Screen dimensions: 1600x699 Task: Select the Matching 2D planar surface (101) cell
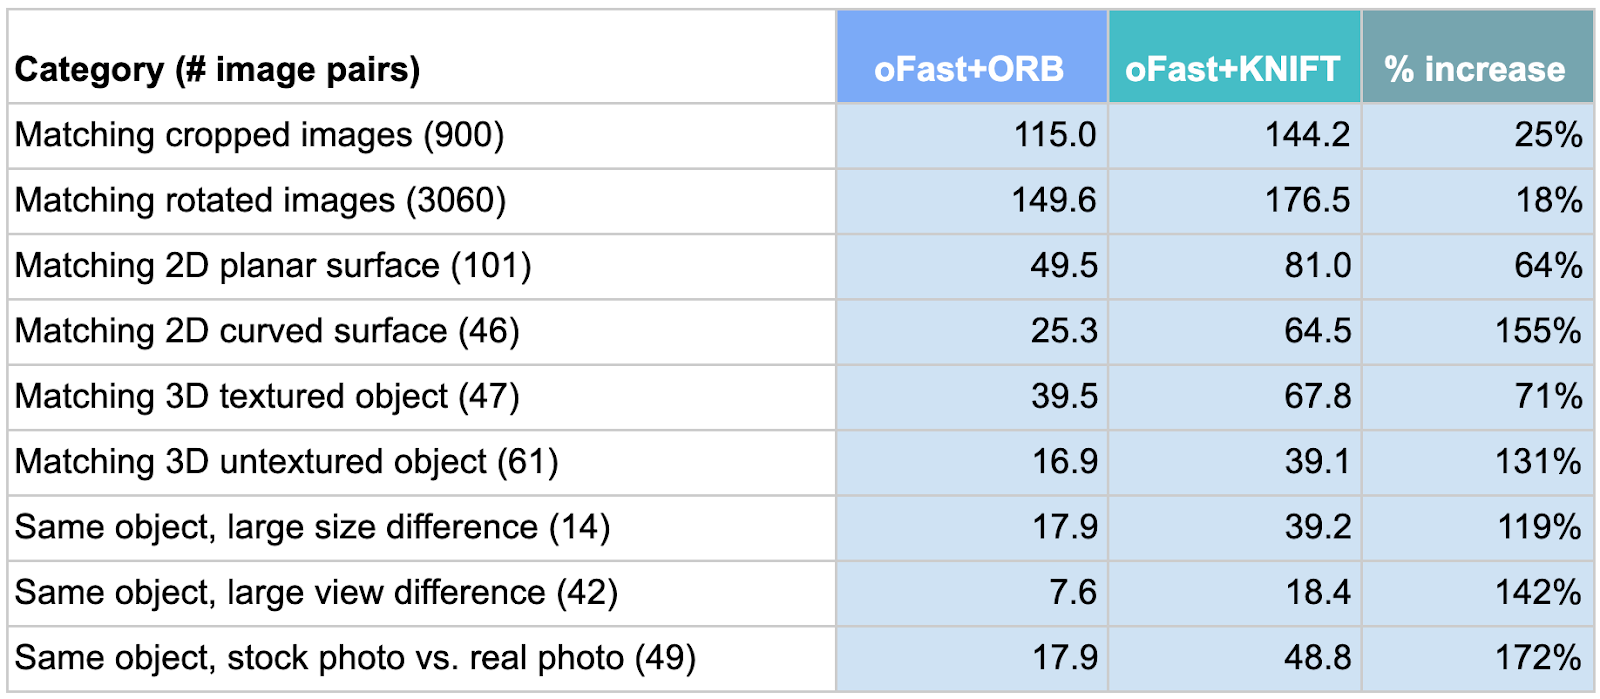coord(273,265)
